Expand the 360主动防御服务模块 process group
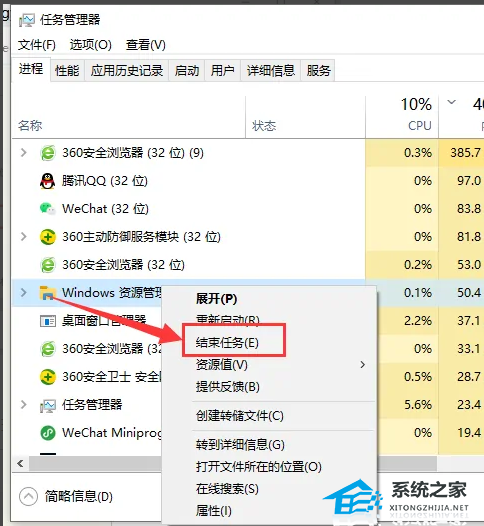The image size is (484, 526). (23, 236)
